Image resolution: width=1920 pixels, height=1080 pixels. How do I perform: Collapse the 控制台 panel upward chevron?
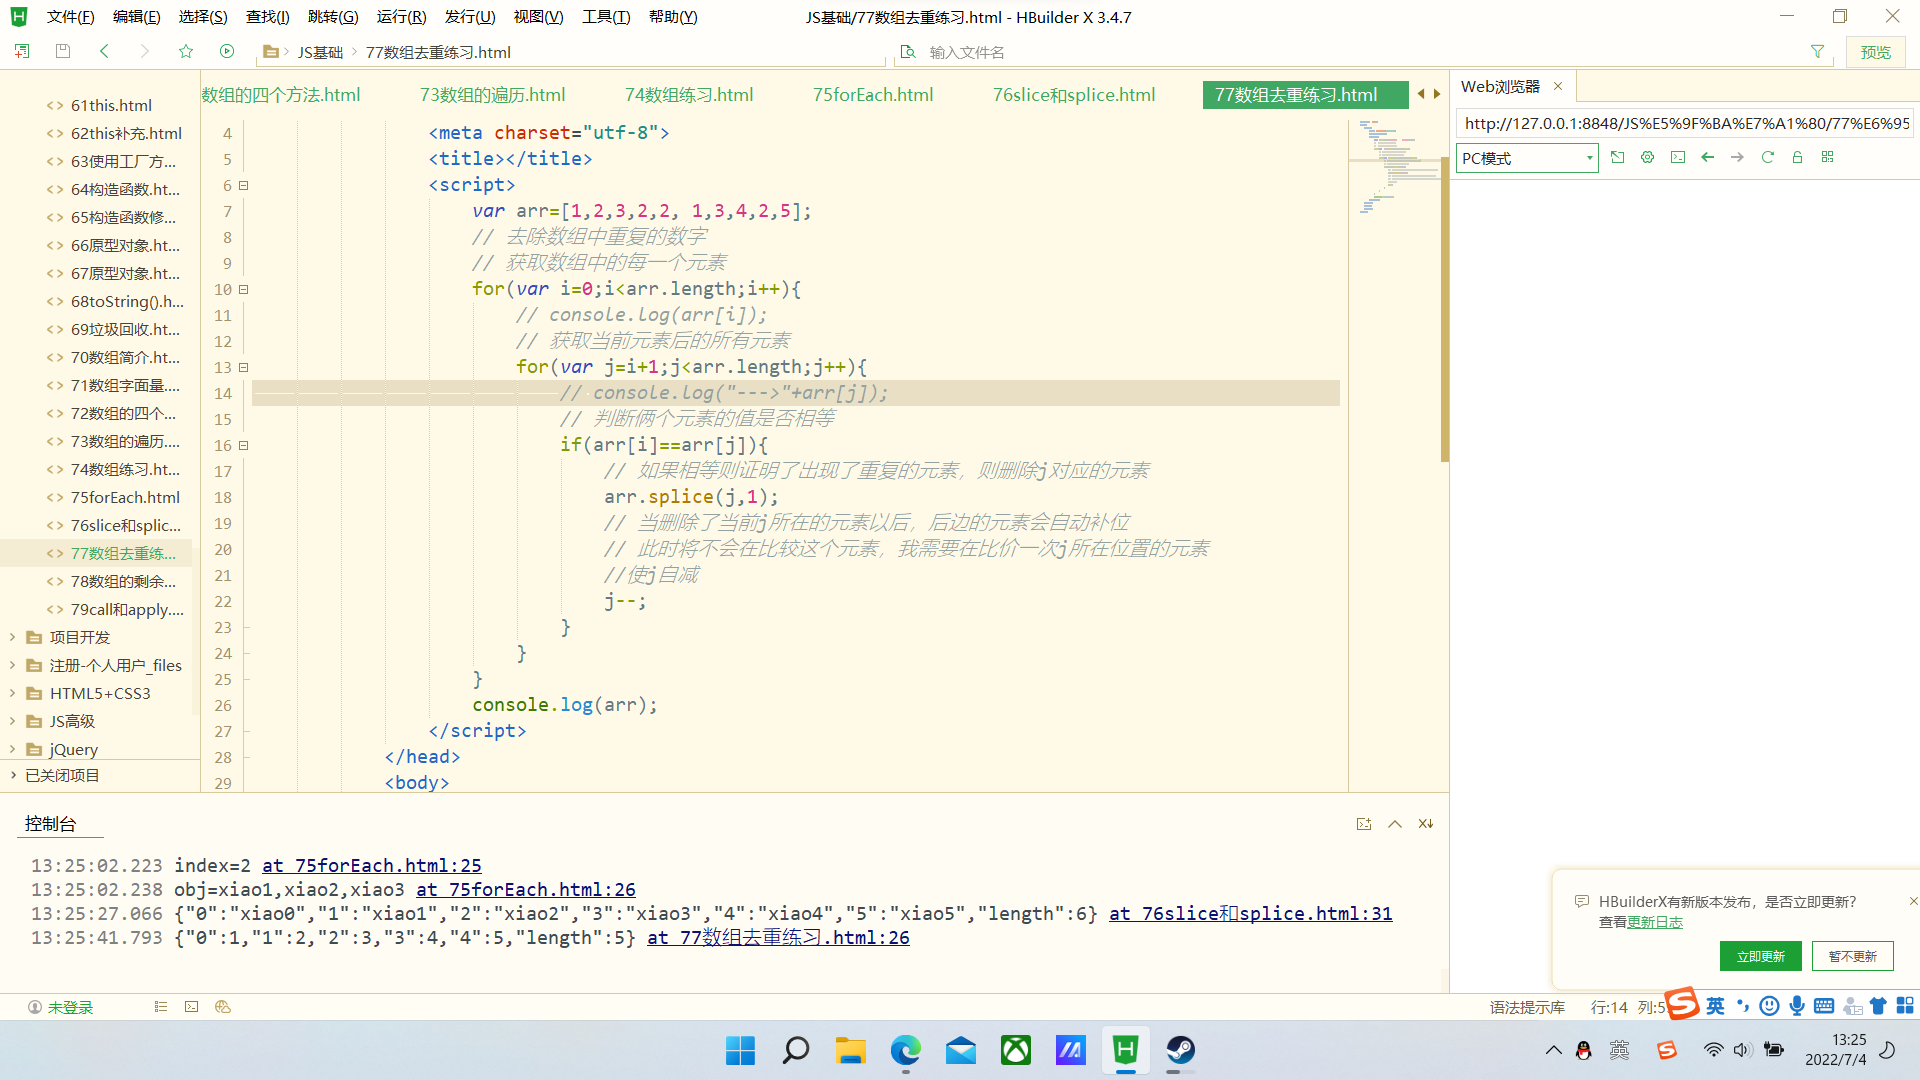[1394, 823]
